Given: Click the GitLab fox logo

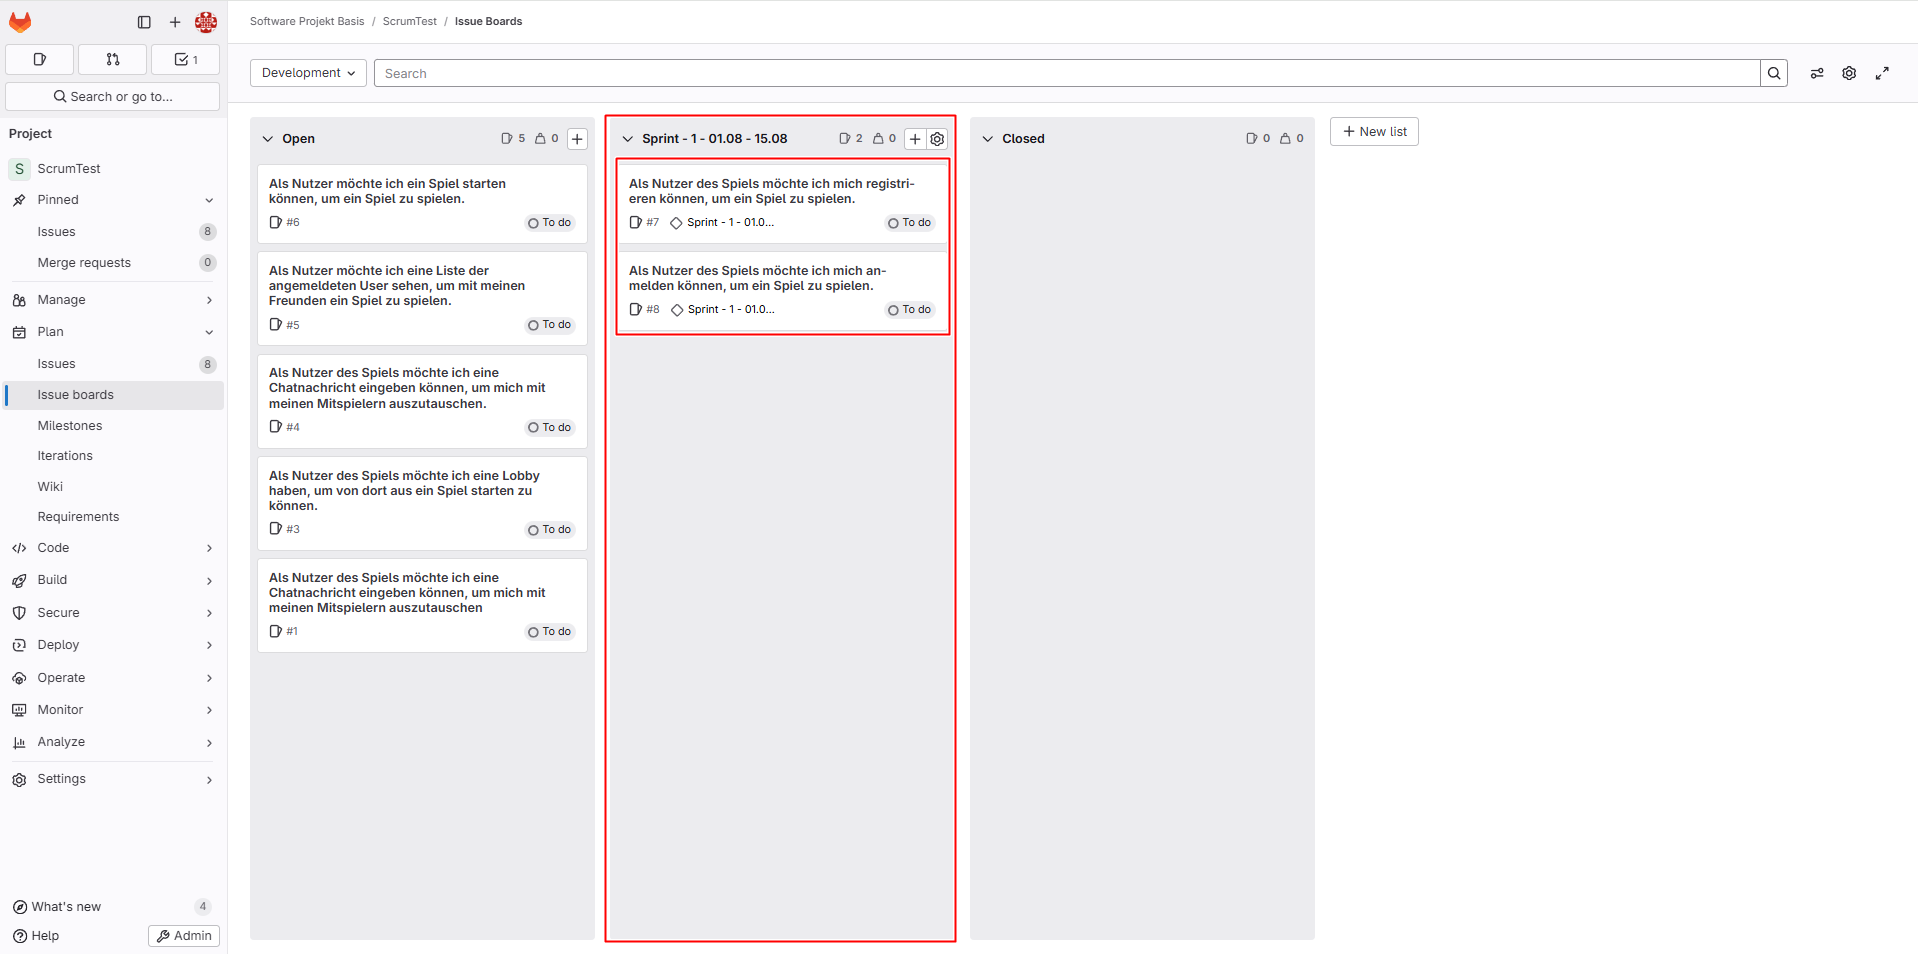Looking at the screenshot, I should pos(20,22).
